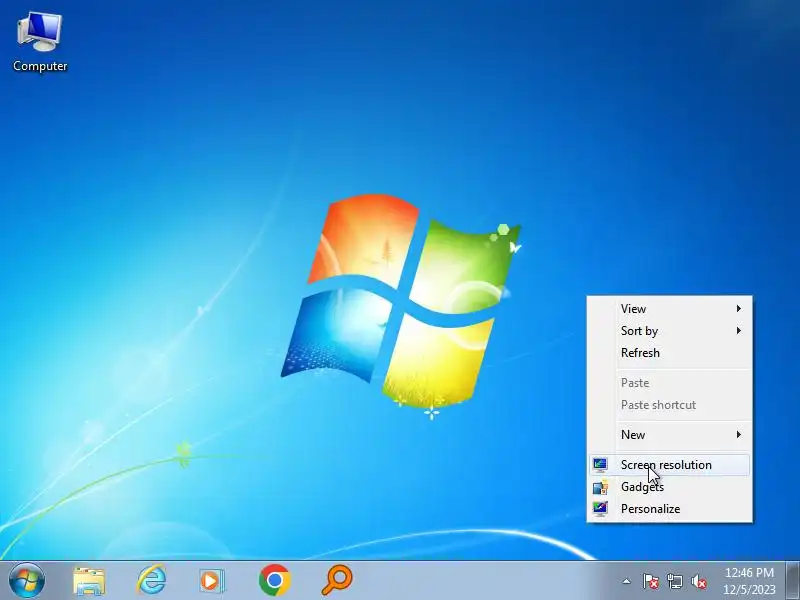The height and width of the screenshot is (600, 800).
Task: Click the Show Desktop strip at the taskbar end
Action: [x=792, y=581]
